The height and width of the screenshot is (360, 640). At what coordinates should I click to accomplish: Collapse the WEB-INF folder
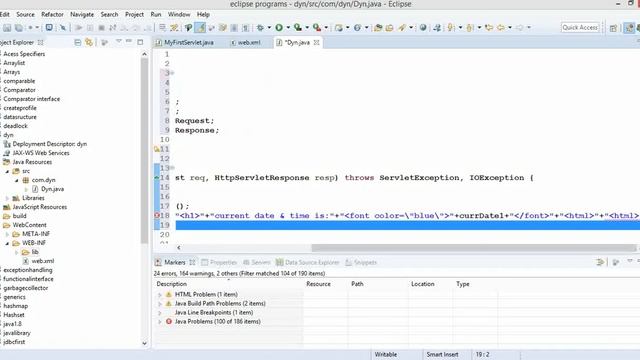pos(7,243)
